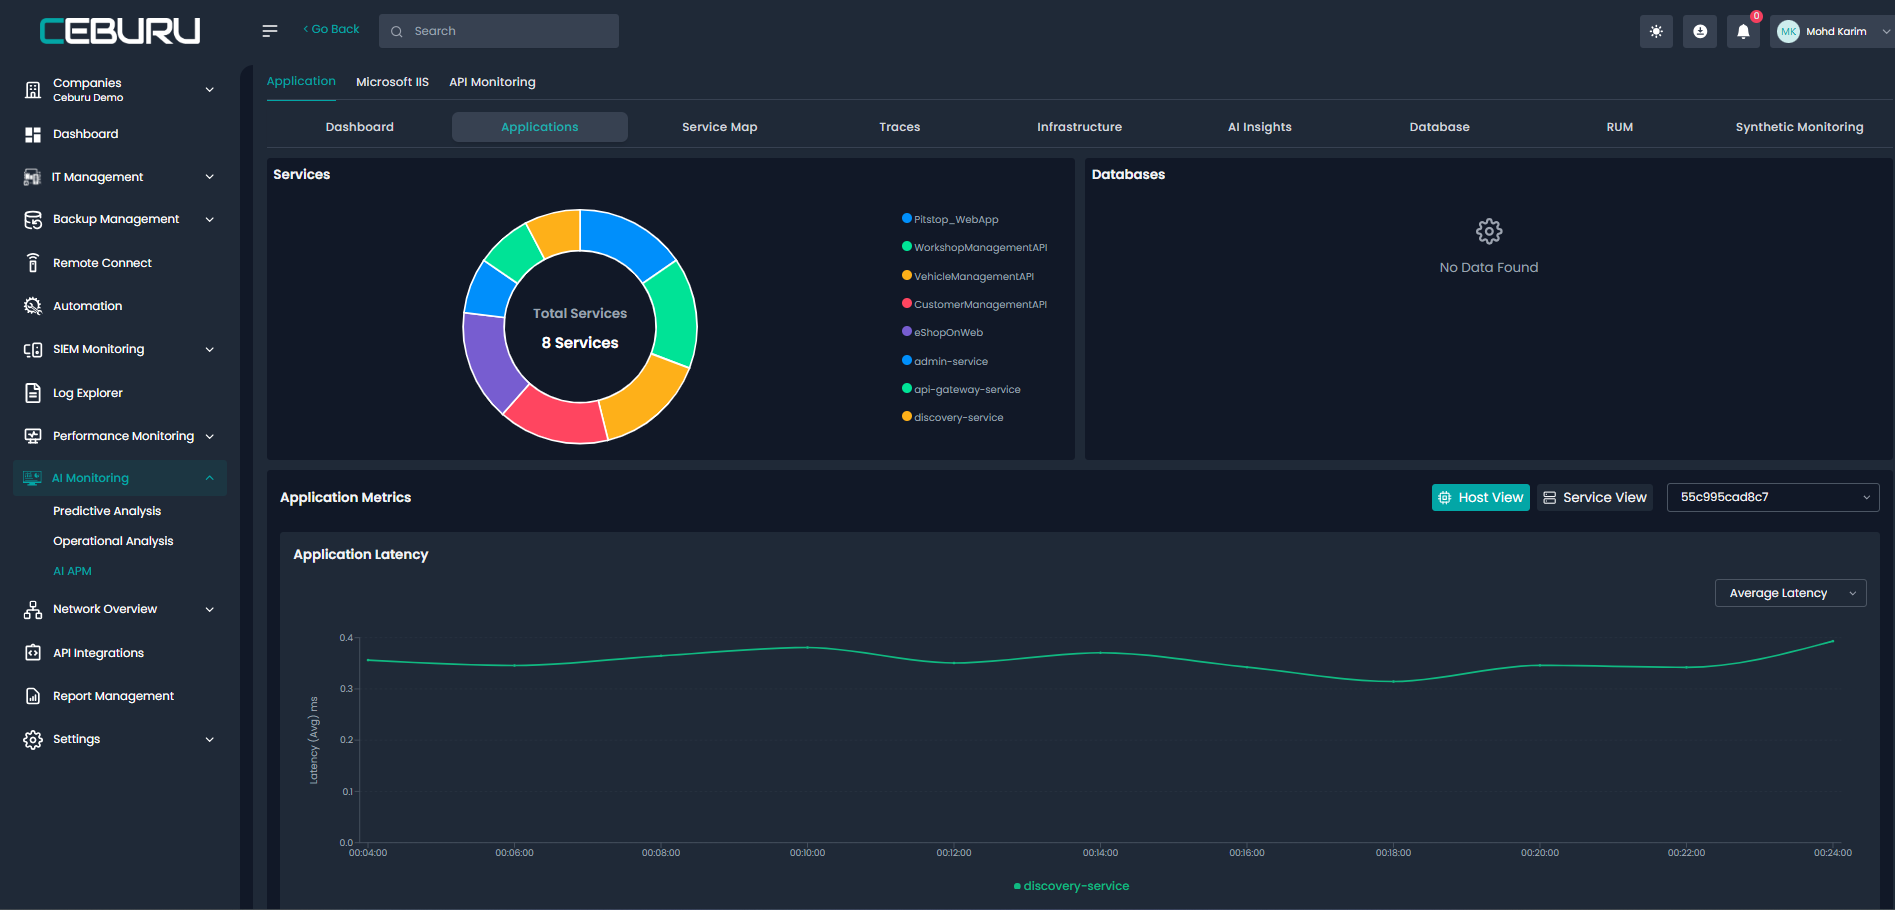
Task: Toggle WorkshopManagementAPI legend entry
Action: pos(974,247)
